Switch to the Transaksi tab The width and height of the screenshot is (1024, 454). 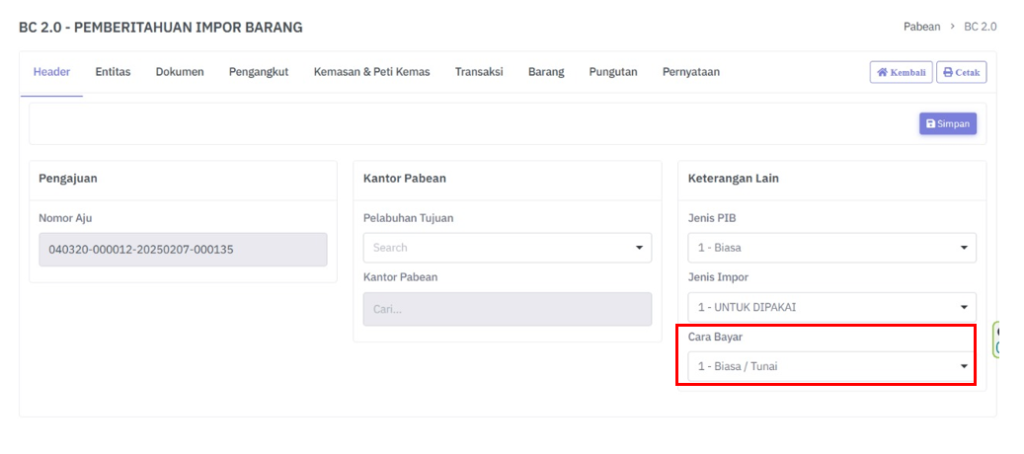tap(478, 72)
